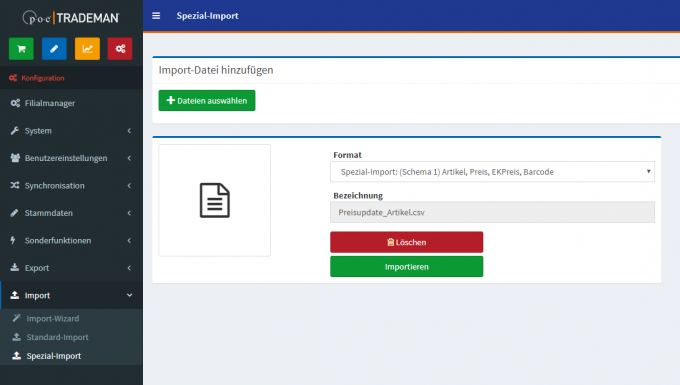Open the Synchronisation menu item
The height and width of the screenshot is (385, 680).
71,186
